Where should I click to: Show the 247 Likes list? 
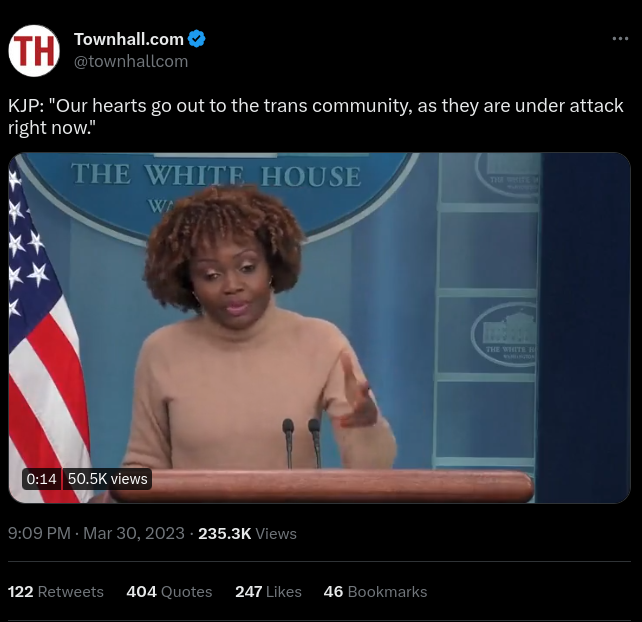point(268,592)
